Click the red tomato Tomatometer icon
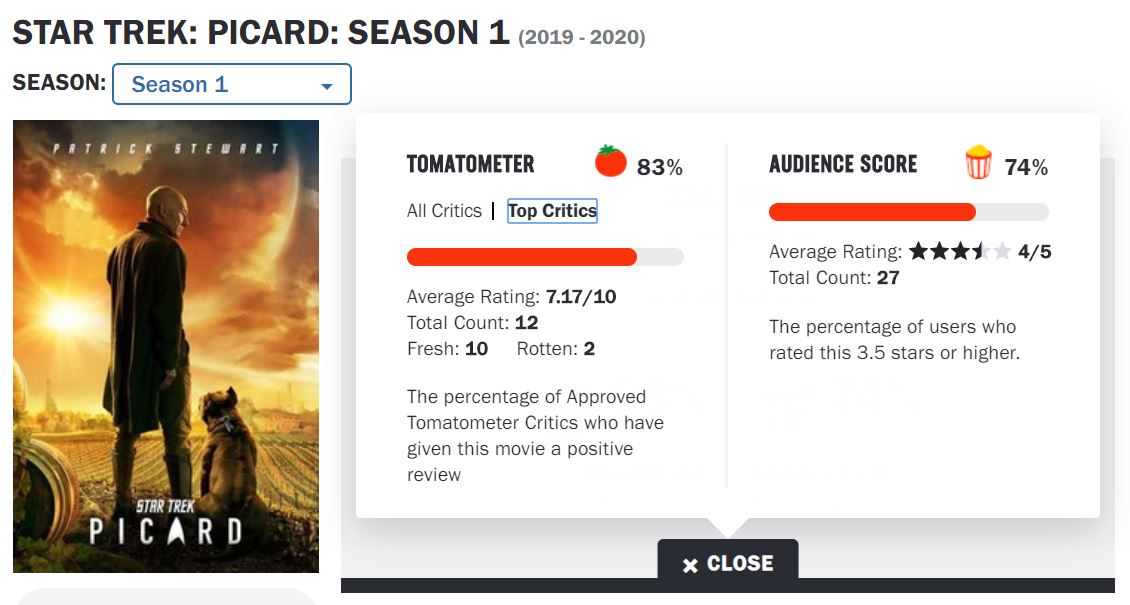This screenshot has width=1130, height=605. [610, 162]
